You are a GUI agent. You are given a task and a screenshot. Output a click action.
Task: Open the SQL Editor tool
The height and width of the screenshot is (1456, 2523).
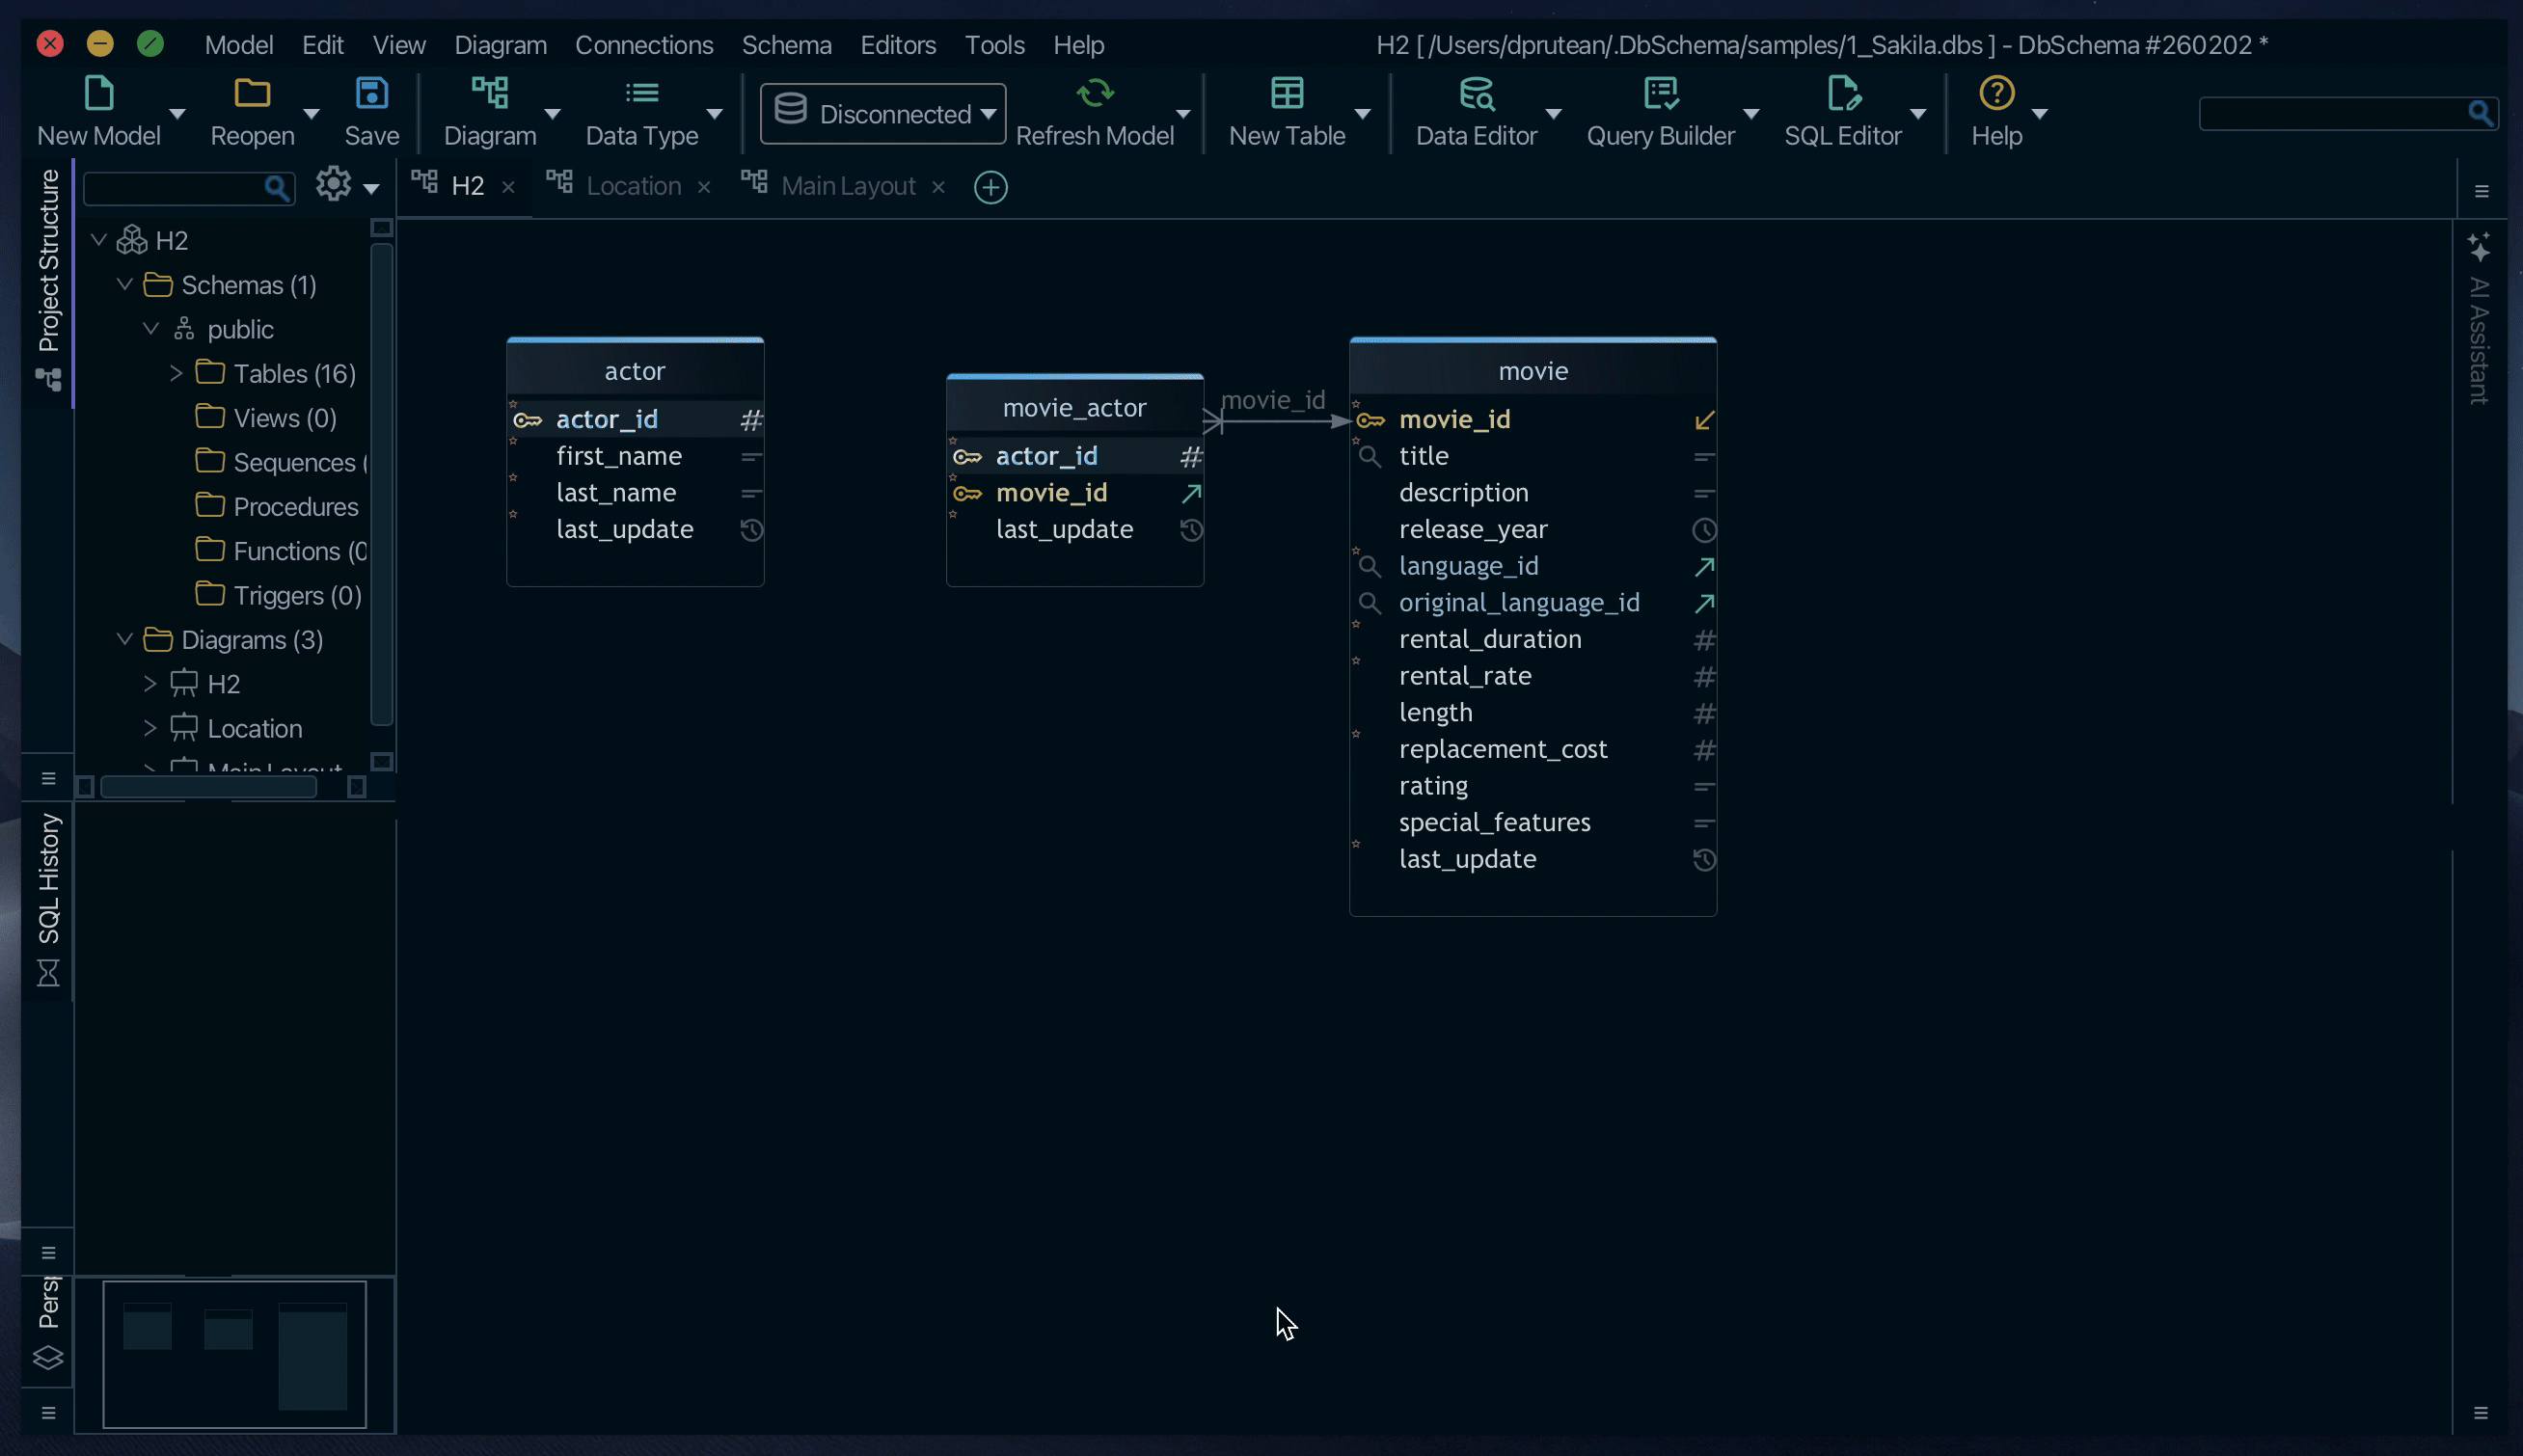(1842, 94)
